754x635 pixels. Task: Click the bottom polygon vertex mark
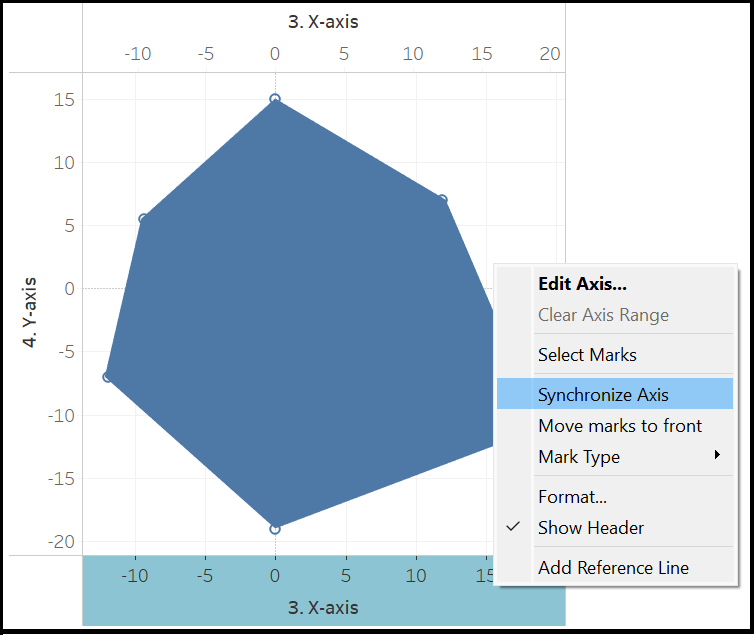[275, 528]
